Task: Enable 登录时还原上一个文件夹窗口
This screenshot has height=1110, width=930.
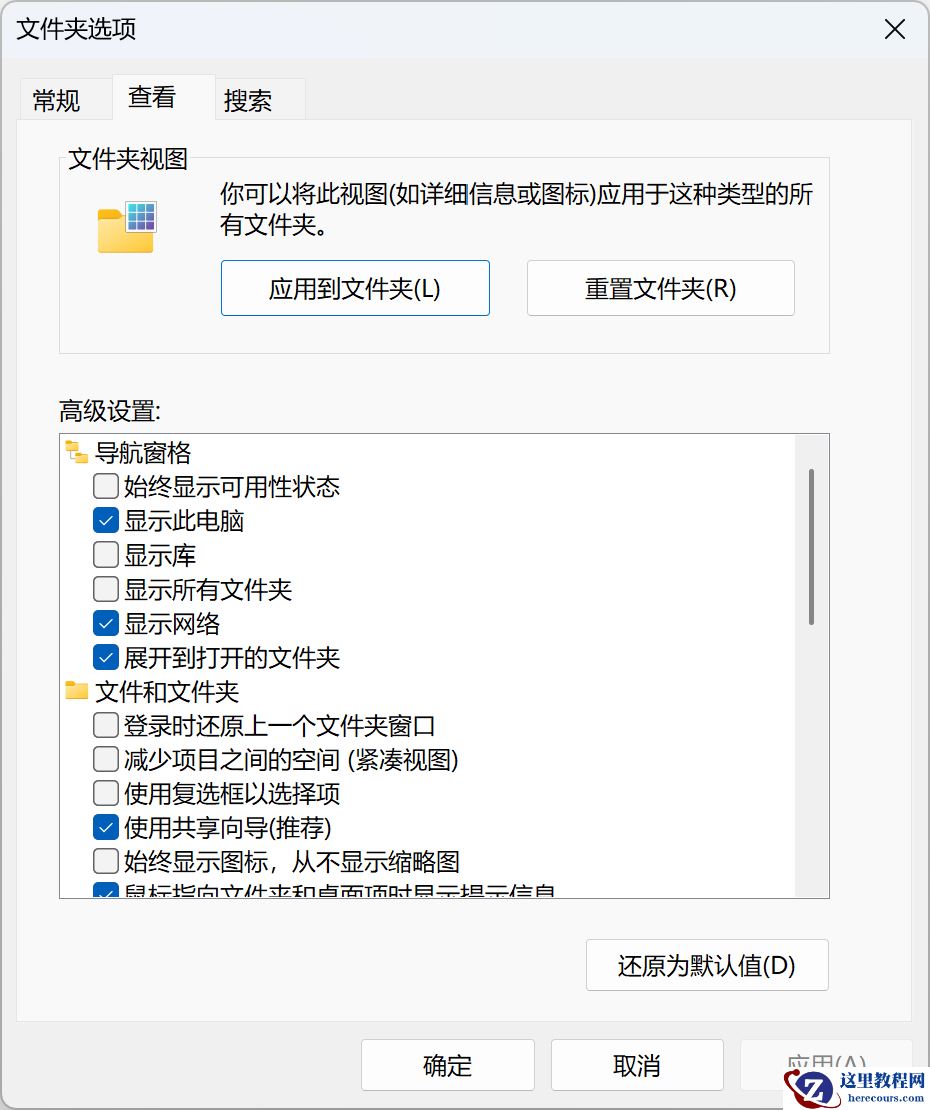Action: pos(105,725)
